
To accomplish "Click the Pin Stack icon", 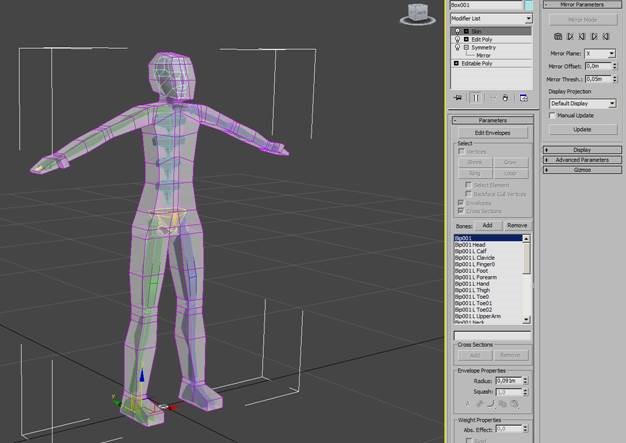I will pyautogui.click(x=458, y=98).
